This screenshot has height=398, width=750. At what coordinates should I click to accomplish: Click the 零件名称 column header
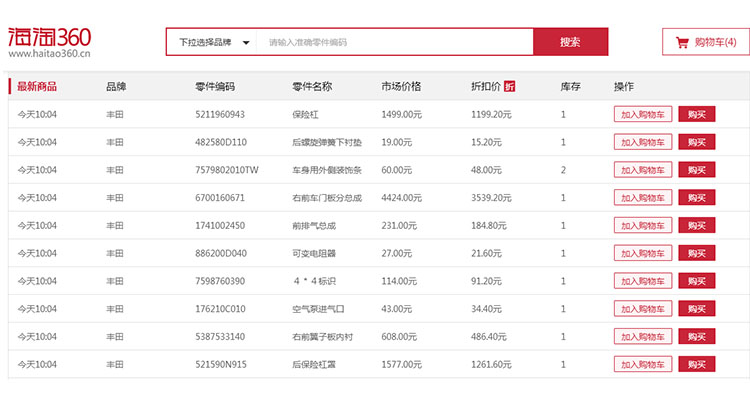(312, 87)
